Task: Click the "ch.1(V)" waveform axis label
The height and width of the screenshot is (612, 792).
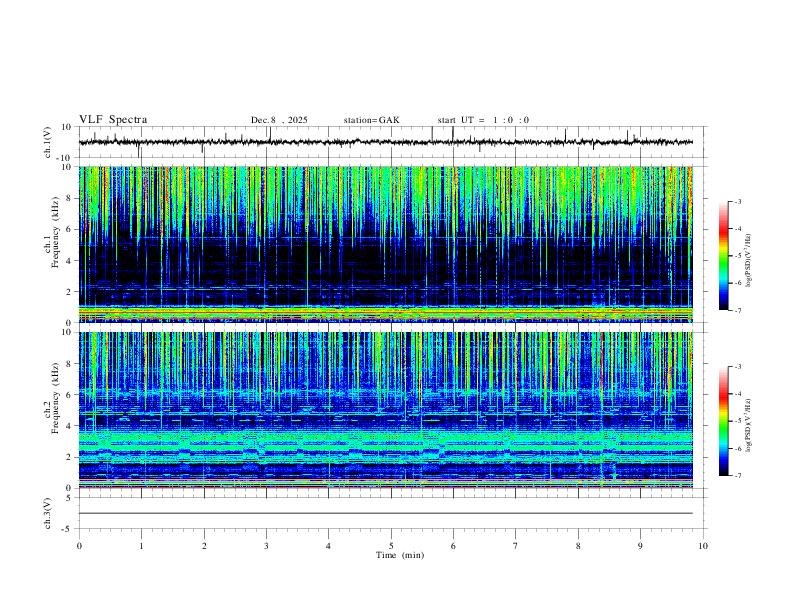Action: [x=47, y=142]
